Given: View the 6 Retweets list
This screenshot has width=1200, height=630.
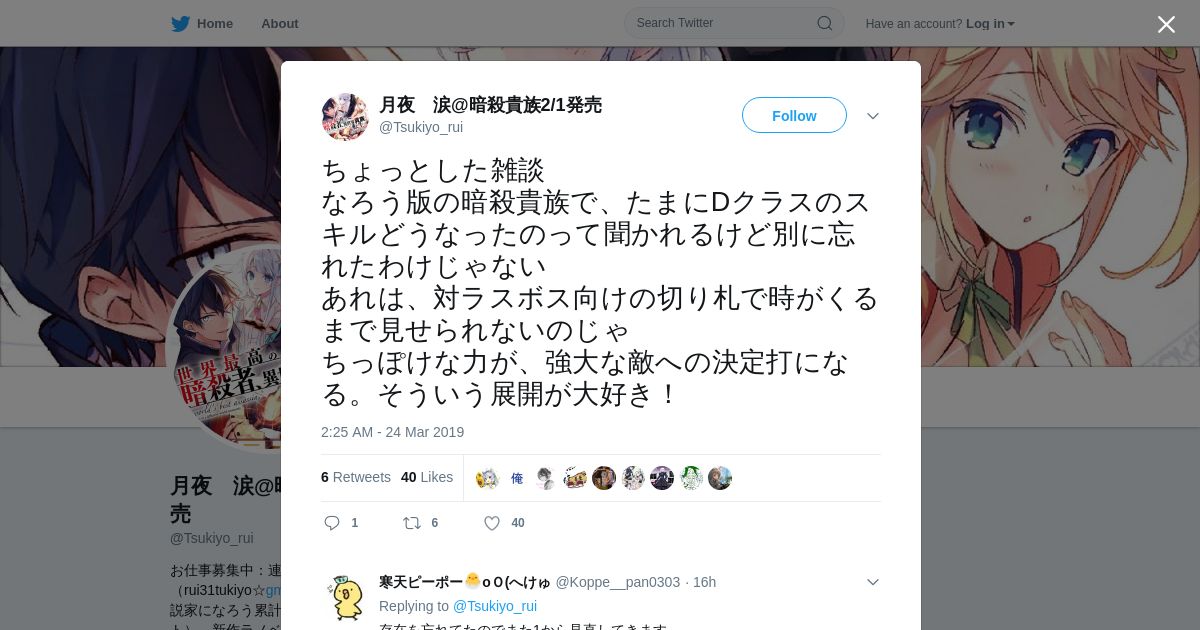Looking at the screenshot, I should click(356, 477).
